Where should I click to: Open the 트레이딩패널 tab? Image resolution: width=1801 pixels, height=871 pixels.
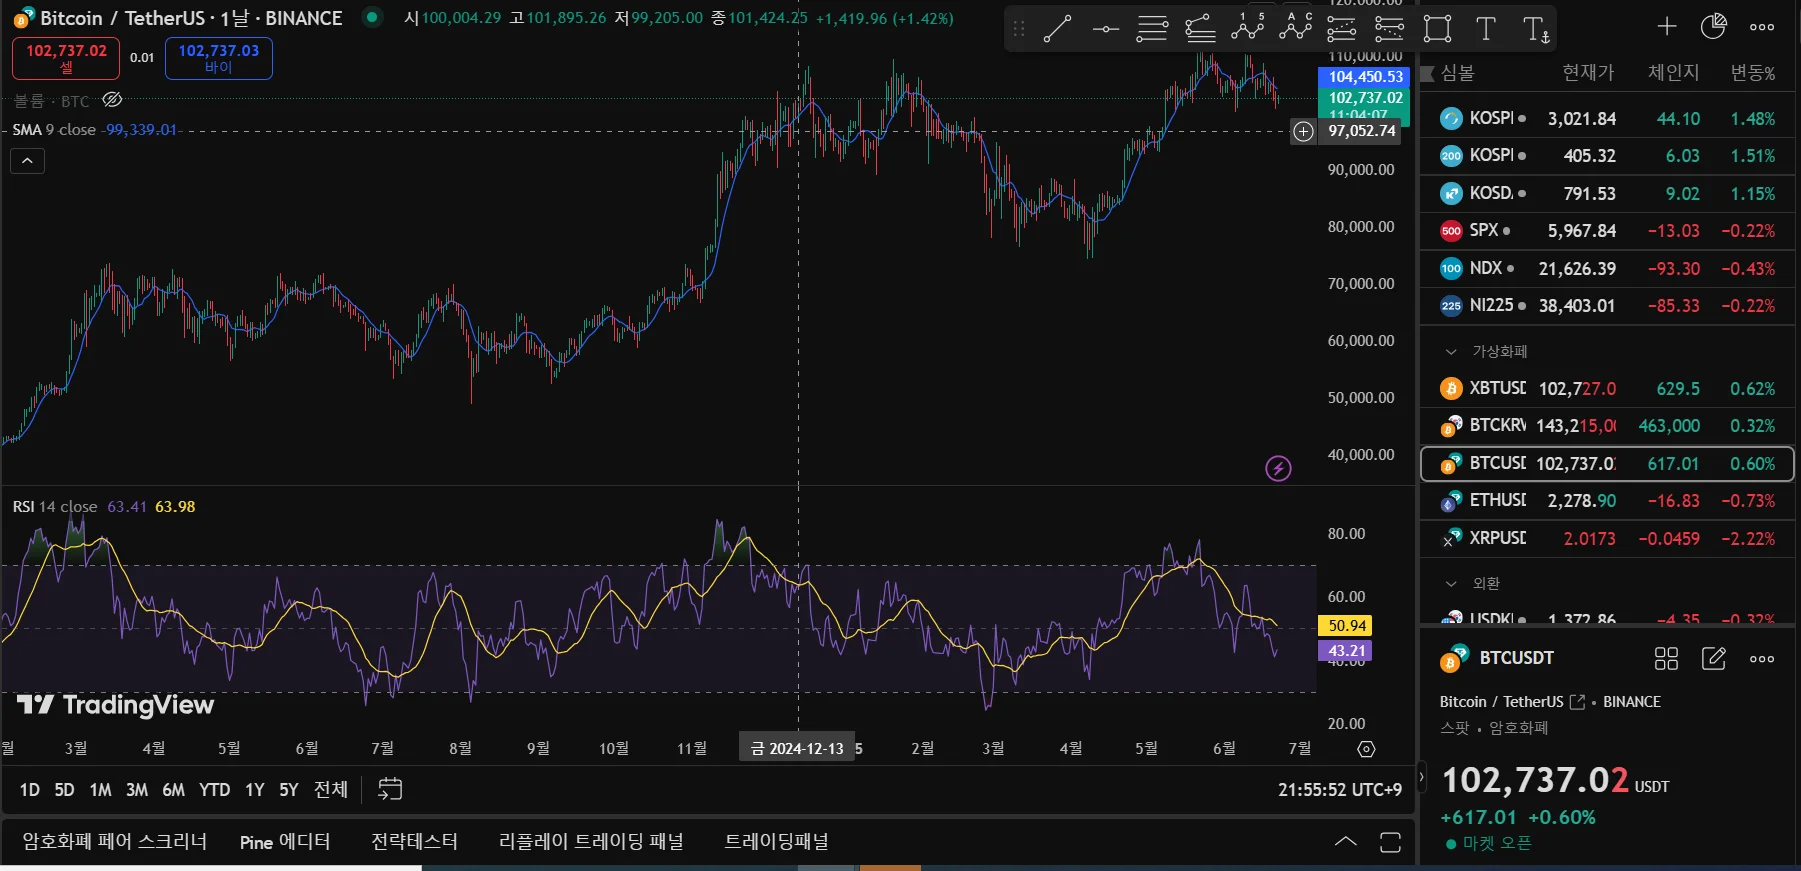777,842
